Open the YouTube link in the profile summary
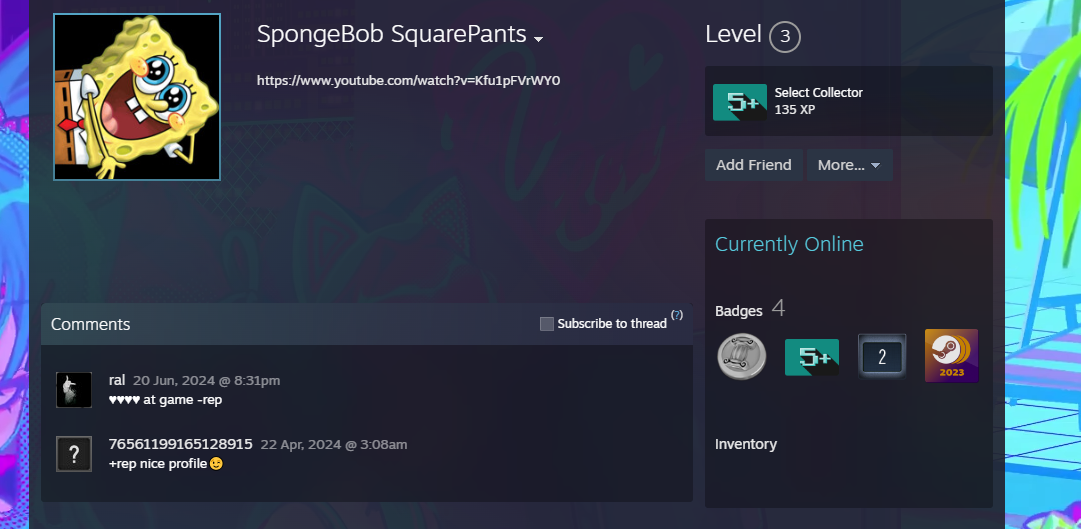 tap(408, 81)
